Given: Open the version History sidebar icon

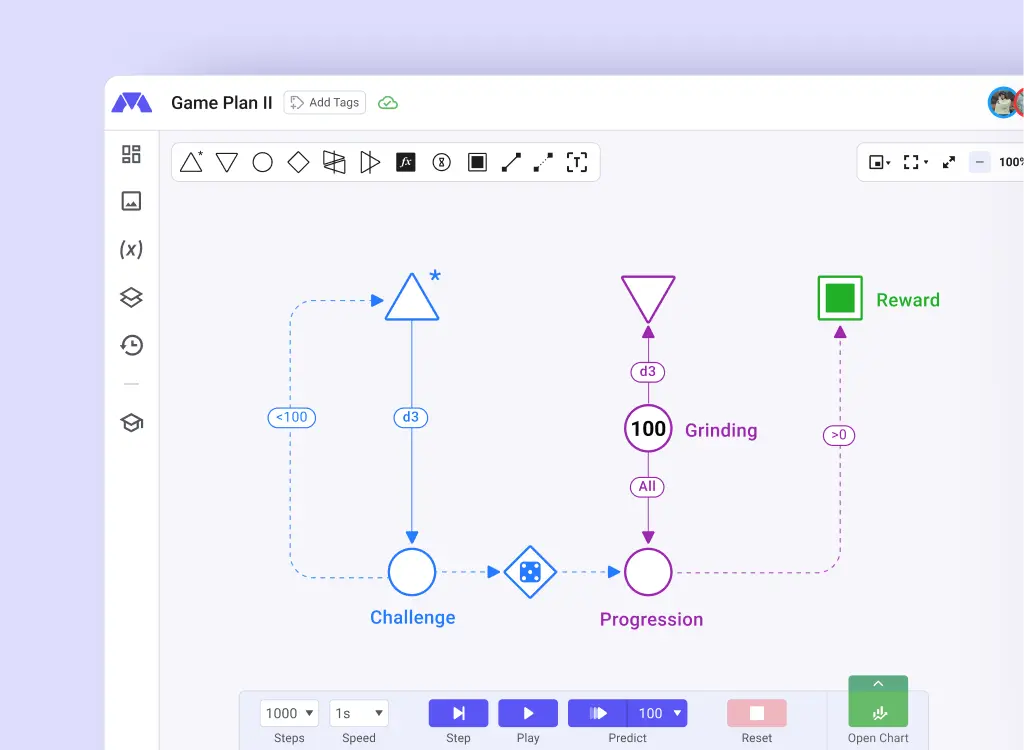Looking at the screenshot, I should click(x=131, y=345).
